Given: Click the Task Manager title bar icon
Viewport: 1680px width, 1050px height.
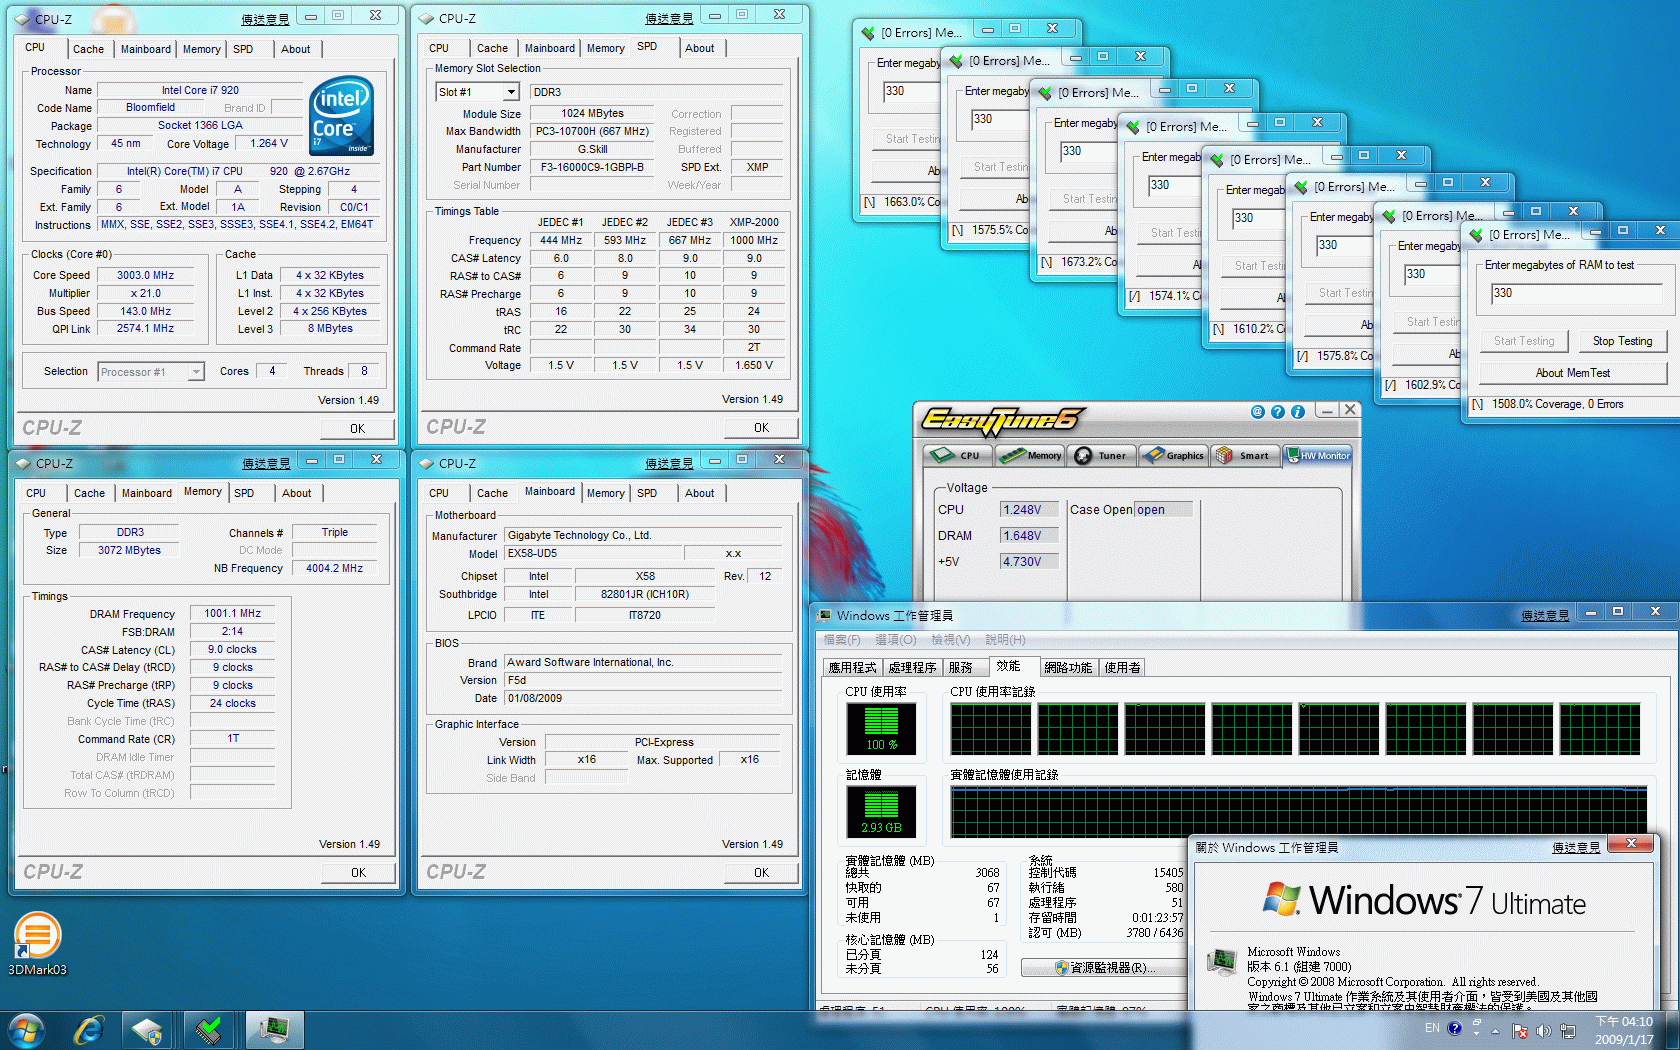Looking at the screenshot, I should coord(824,616).
